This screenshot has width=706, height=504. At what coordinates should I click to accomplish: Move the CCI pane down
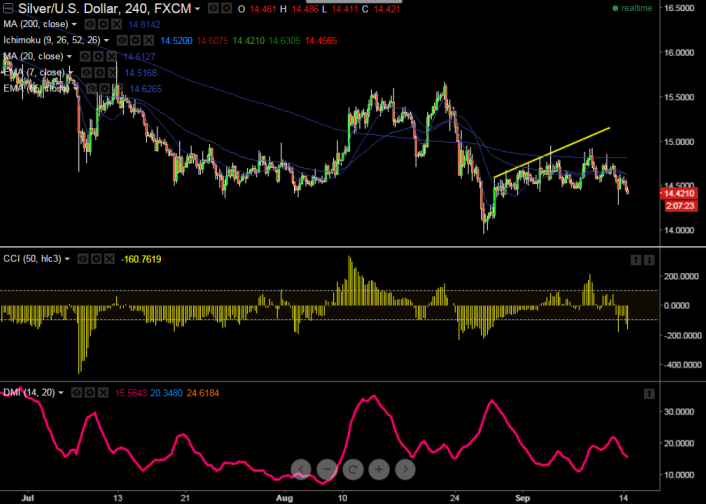[649, 260]
